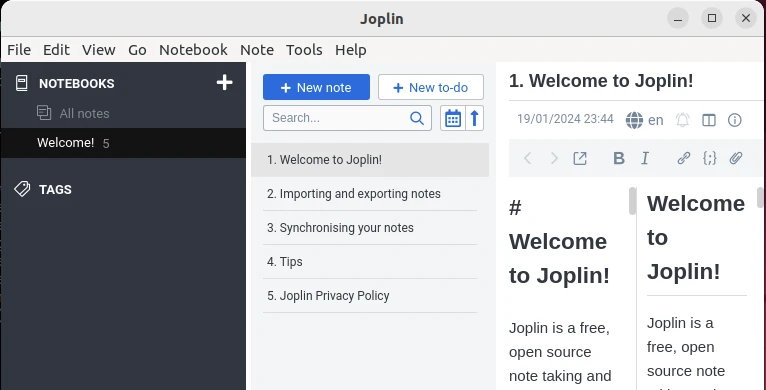Click the Notebooks book icon
The width and height of the screenshot is (766, 390).
pos(21,83)
